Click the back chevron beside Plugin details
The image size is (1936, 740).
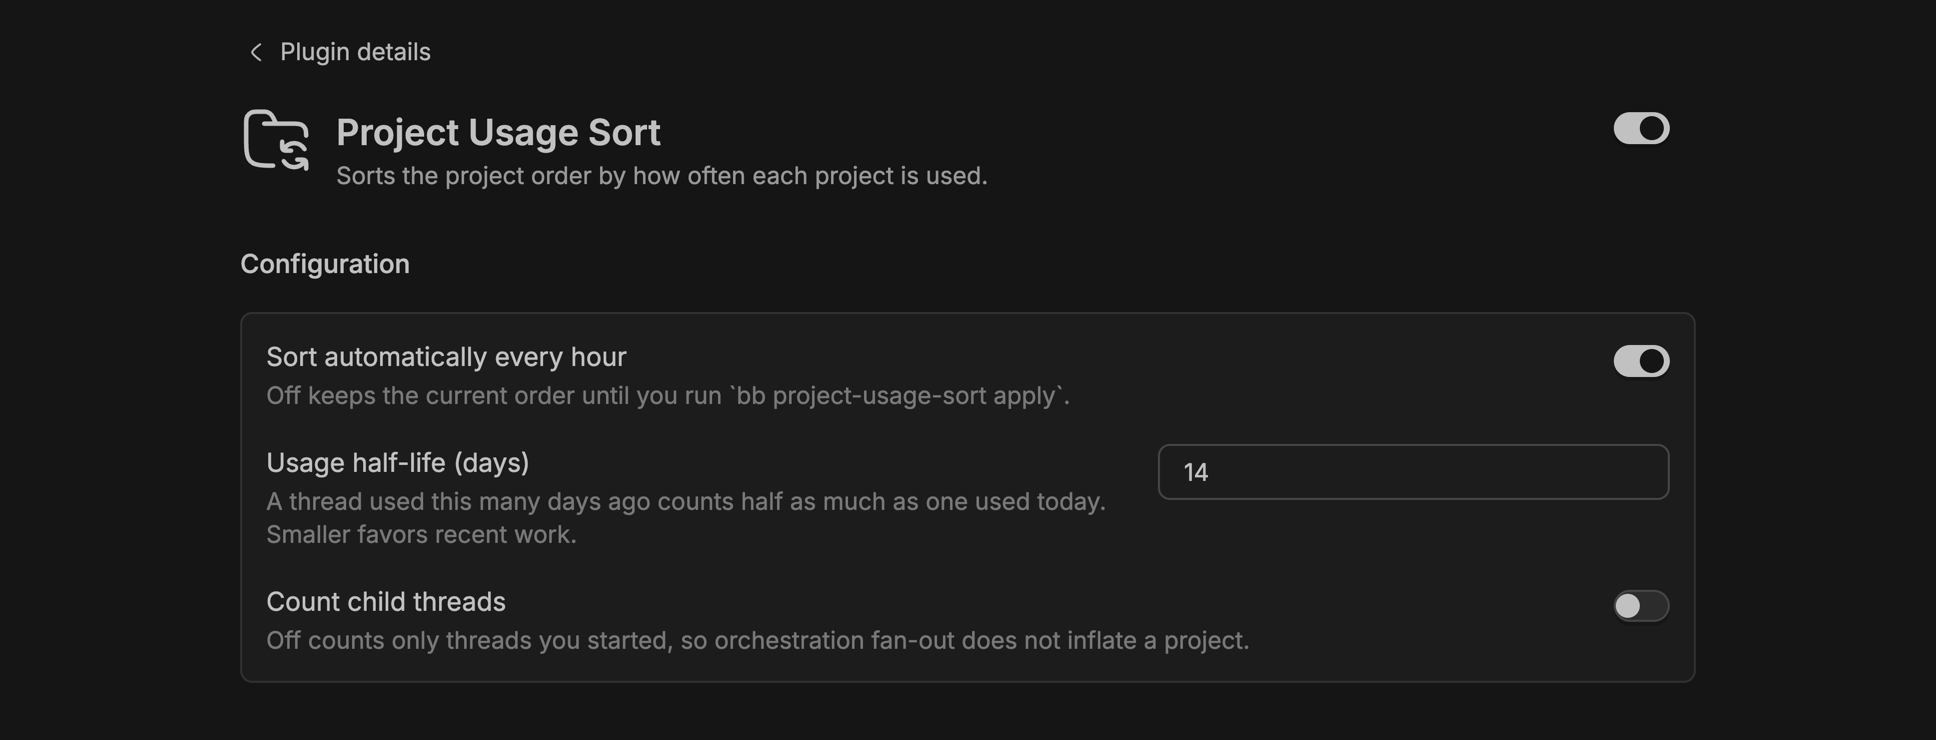pos(256,52)
